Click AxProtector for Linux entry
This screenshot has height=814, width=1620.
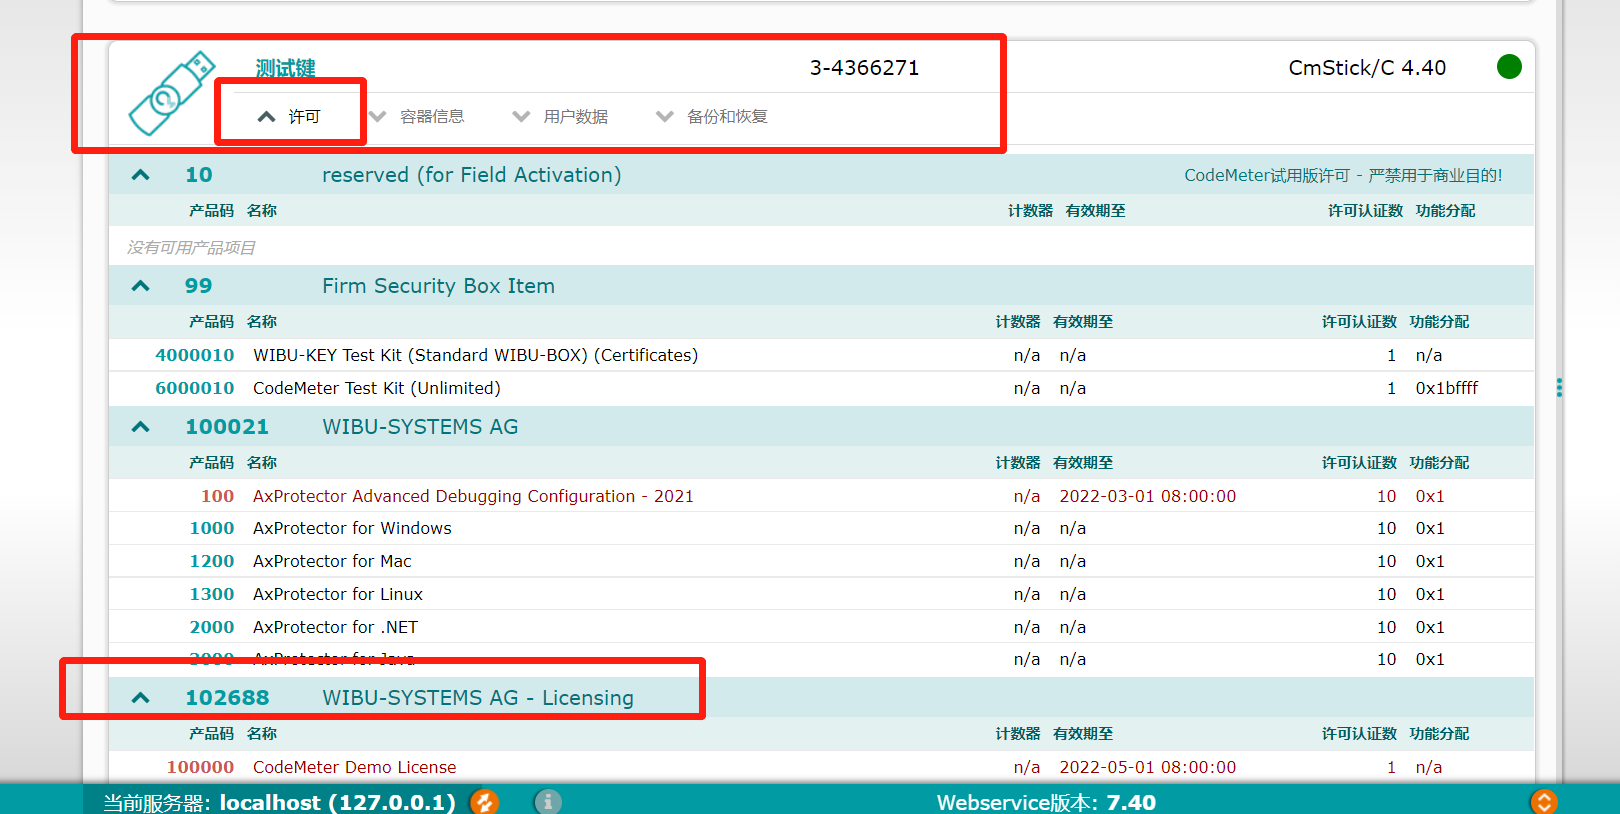338,594
